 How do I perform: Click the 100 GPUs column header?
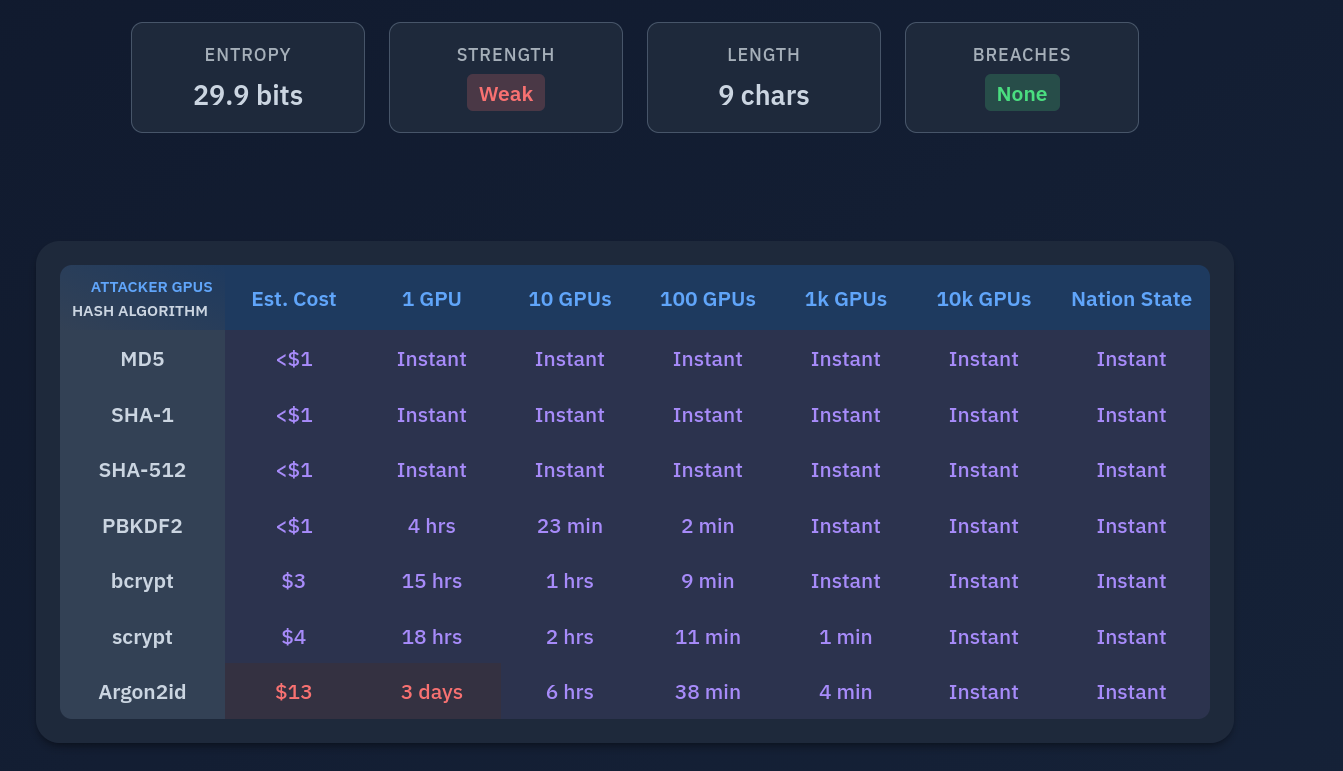tap(708, 299)
